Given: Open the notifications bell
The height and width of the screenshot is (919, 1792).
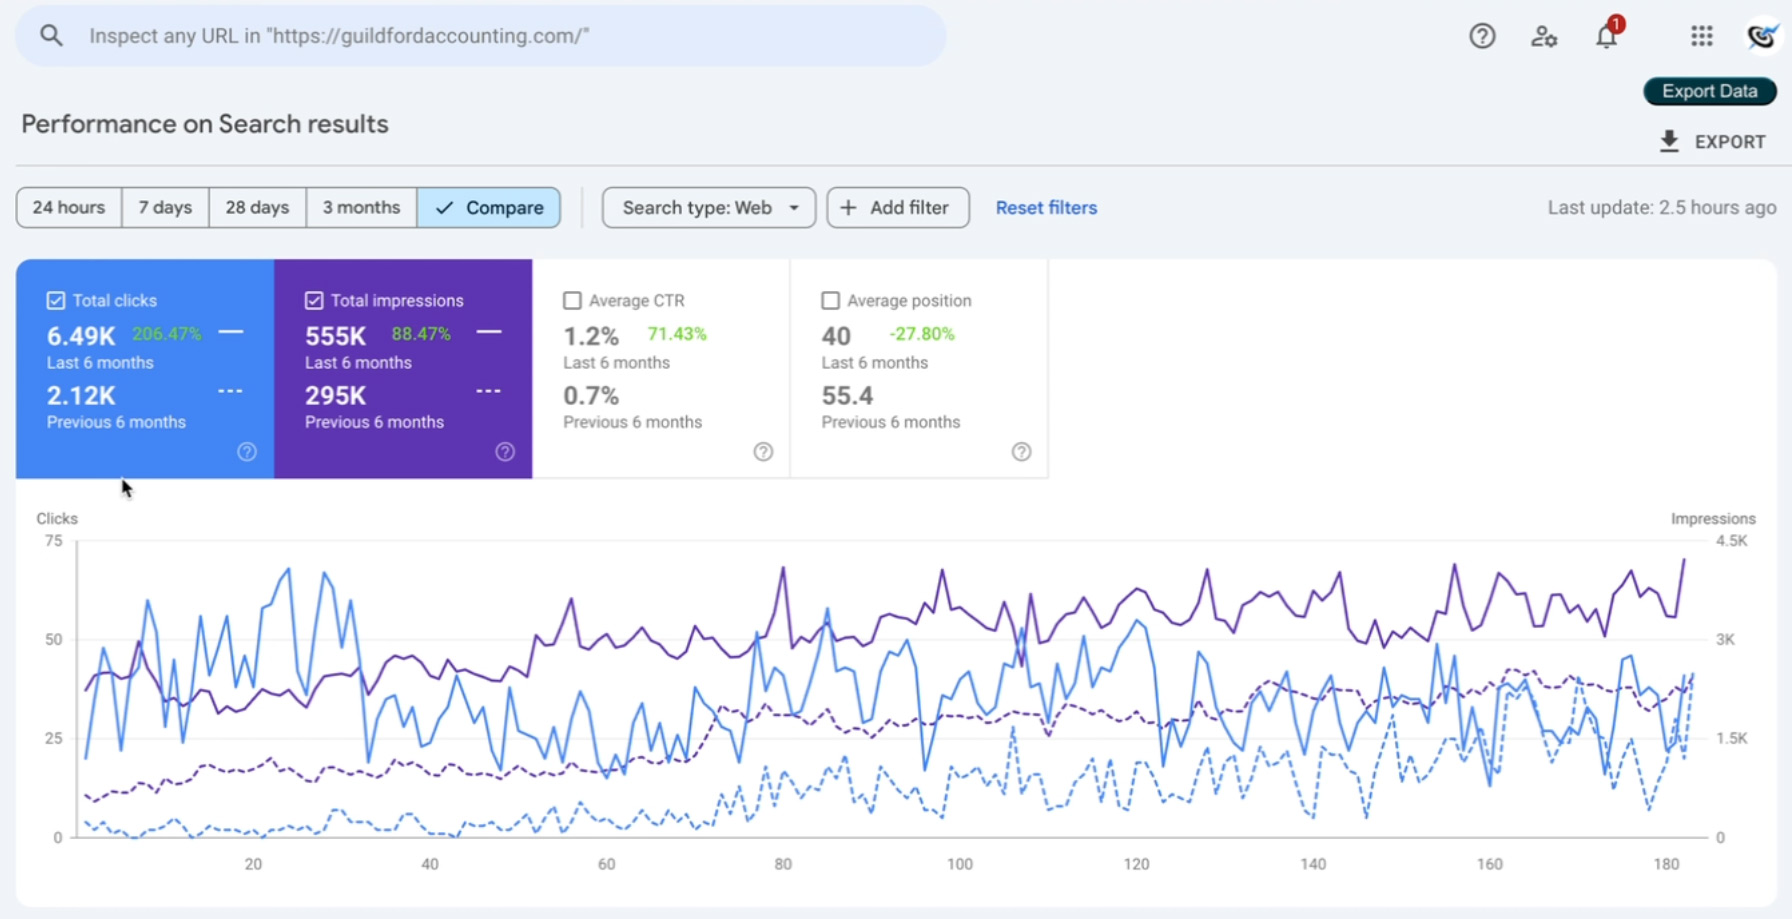Looking at the screenshot, I should click(x=1606, y=35).
